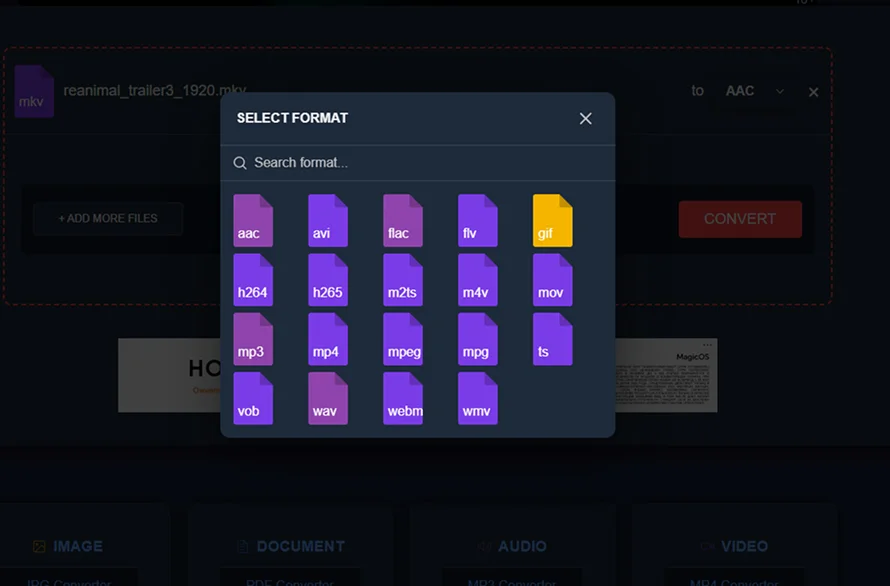Click the Add More Files button
890x586 pixels.
tap(108, 219)
